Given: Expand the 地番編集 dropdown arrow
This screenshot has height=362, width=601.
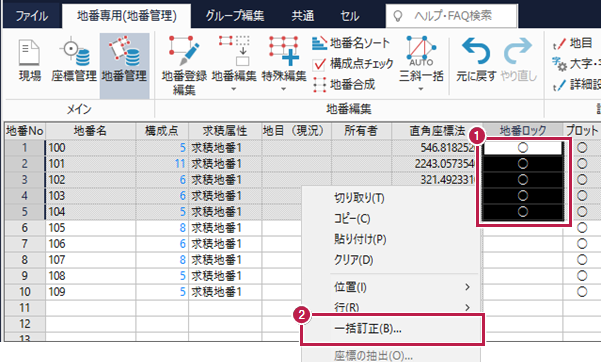Looking at the screenshot, I should pos(234,89).
